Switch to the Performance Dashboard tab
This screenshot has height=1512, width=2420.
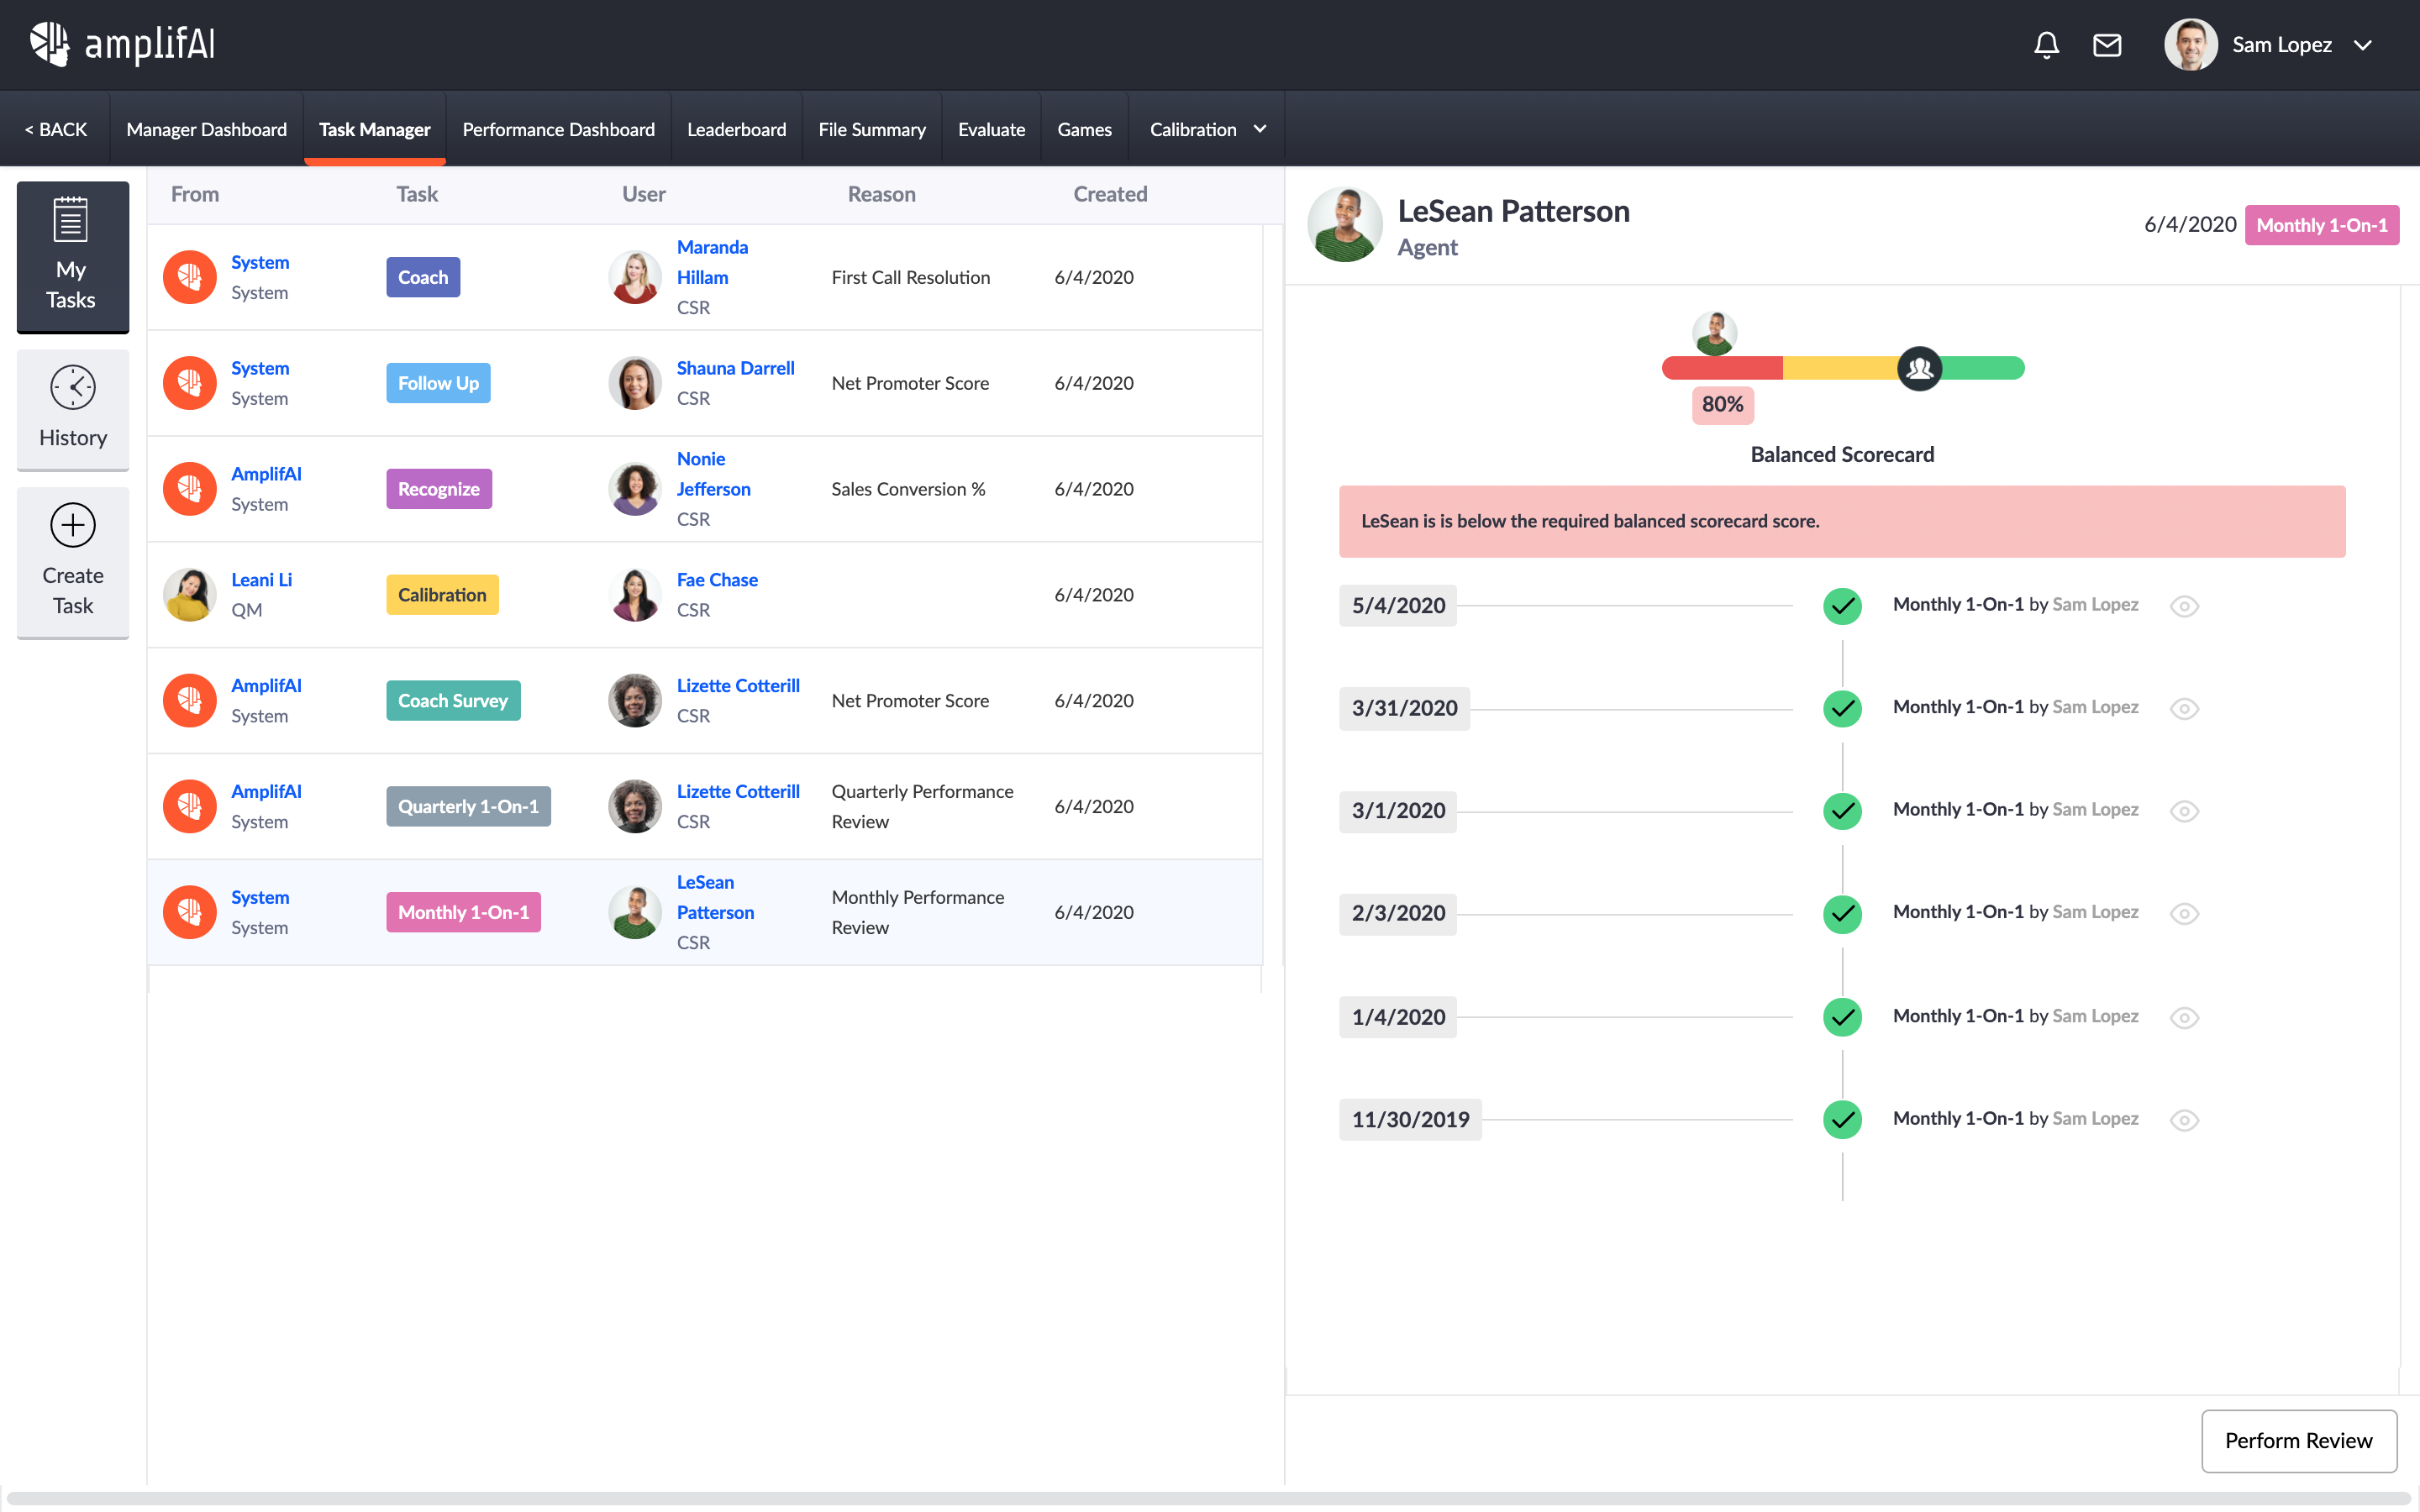(x=558, y=129)
